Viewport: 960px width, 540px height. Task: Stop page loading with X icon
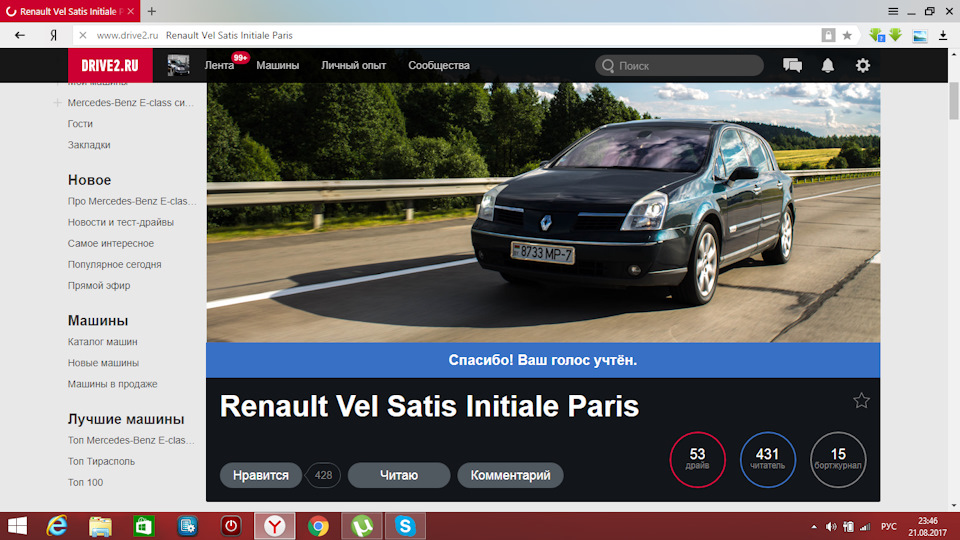point(83,36)
